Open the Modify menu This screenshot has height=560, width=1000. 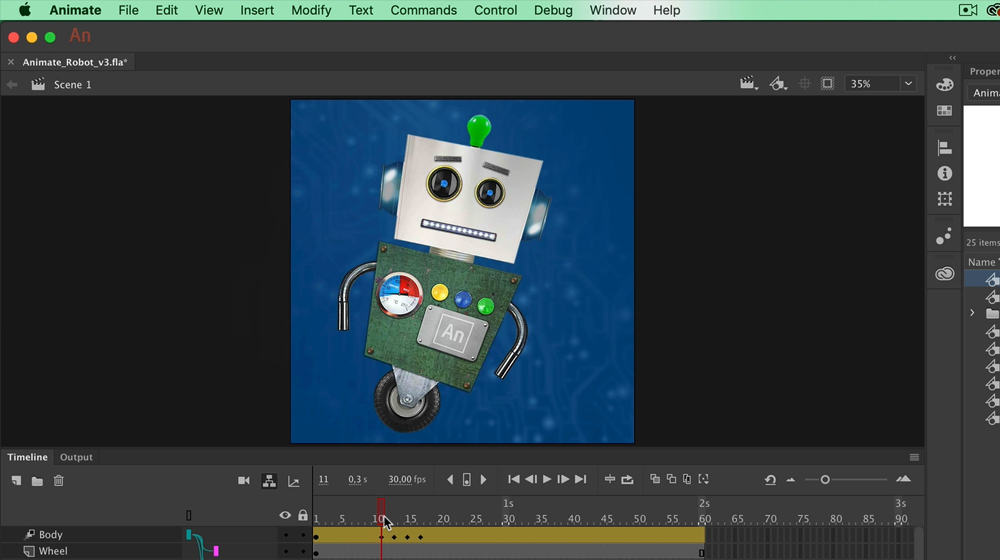coord(311,10)
